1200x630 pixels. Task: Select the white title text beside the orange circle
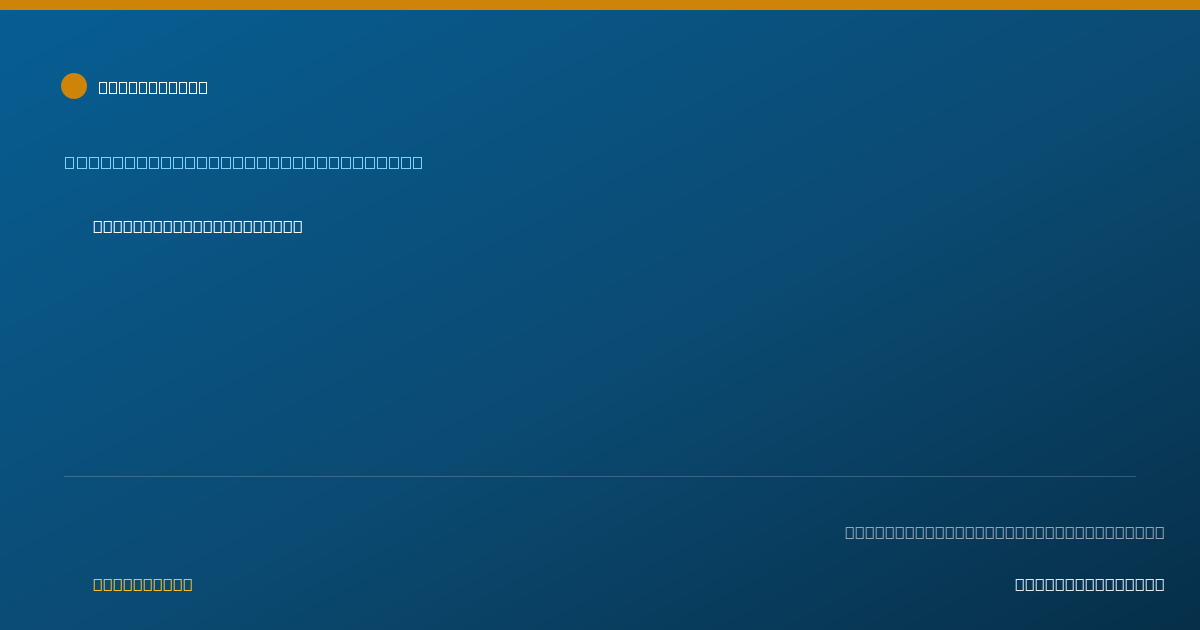tap(153, 87)
